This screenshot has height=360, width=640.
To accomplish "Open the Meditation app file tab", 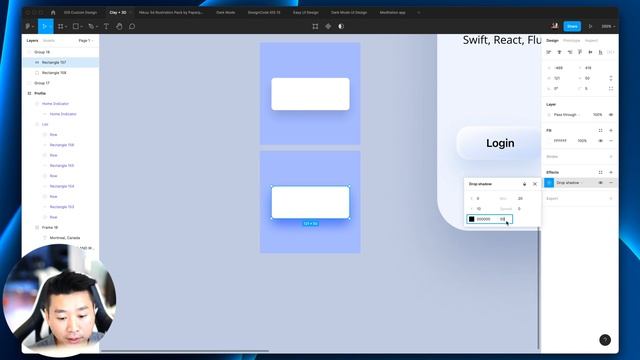I will (x=392, y=12).
